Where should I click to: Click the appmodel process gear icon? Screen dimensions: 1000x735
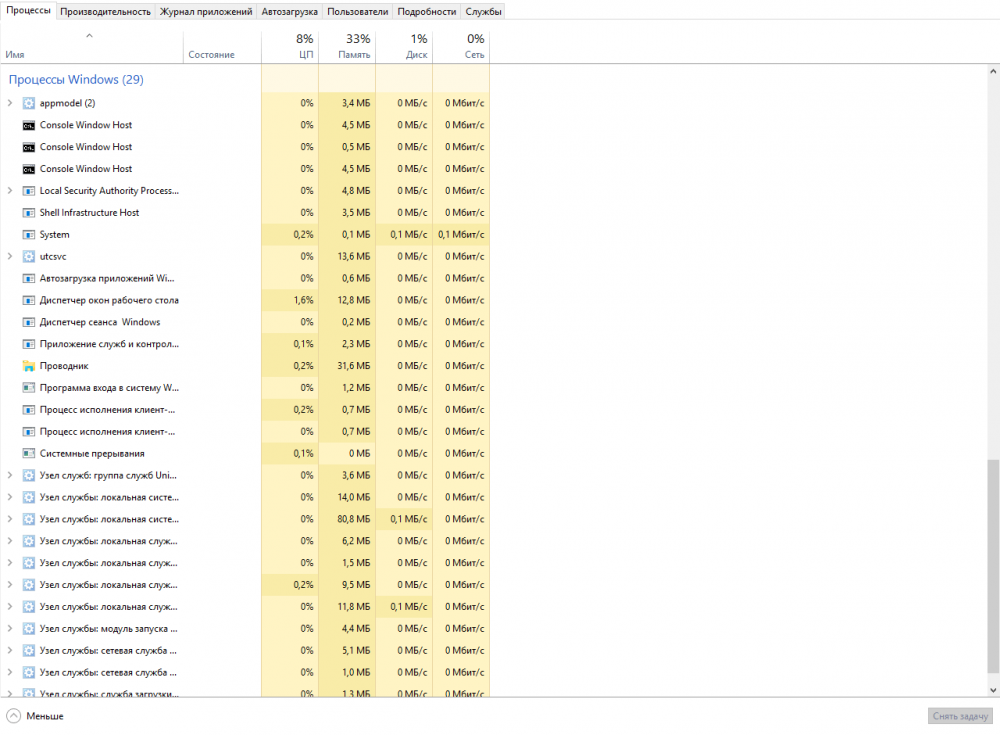coord(29,103)
